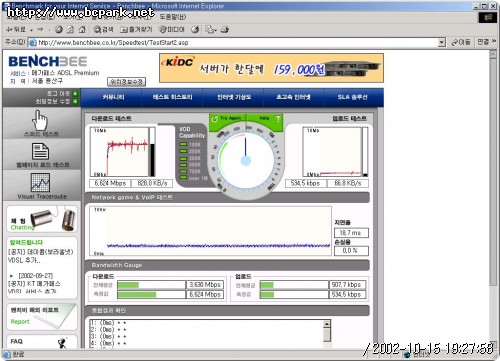Click the 18.7 ms latency value
This screenshot has width=500, height=361.
tap(351, 233)
